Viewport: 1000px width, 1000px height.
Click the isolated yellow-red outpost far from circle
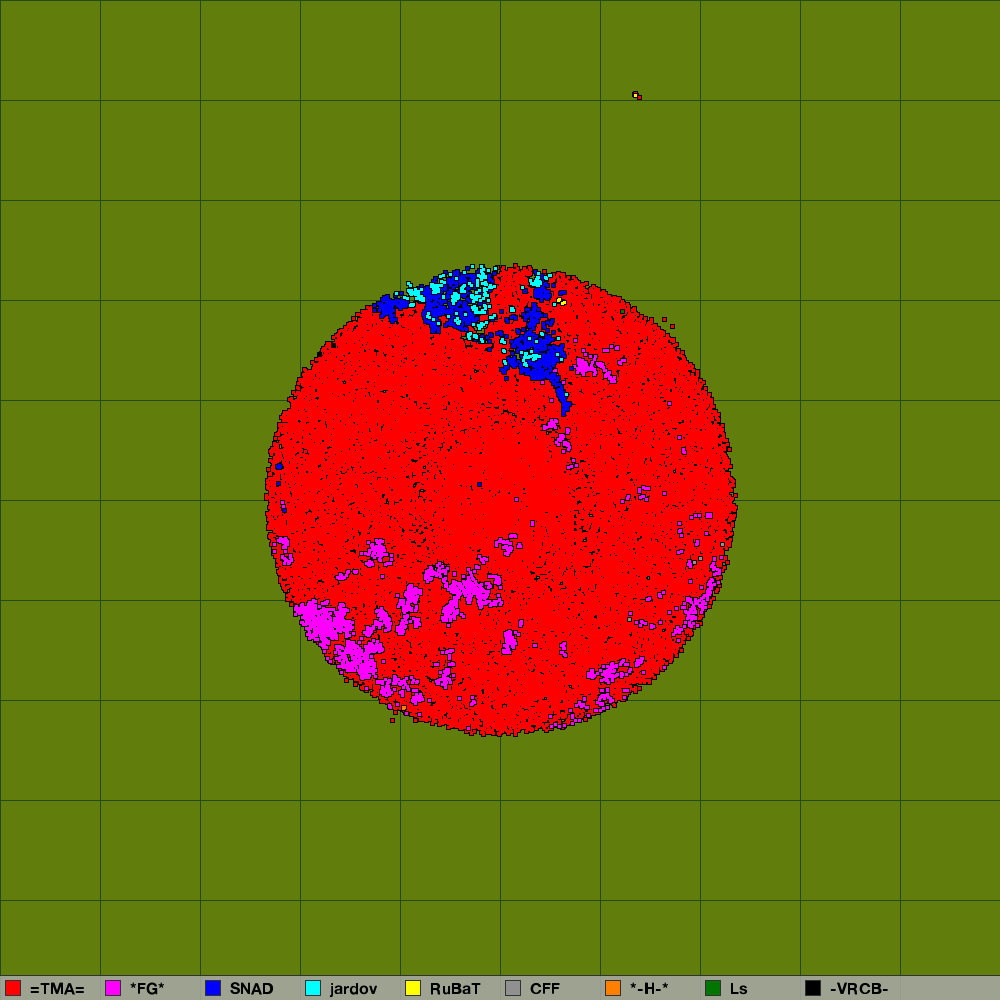[x=636, y=96]
